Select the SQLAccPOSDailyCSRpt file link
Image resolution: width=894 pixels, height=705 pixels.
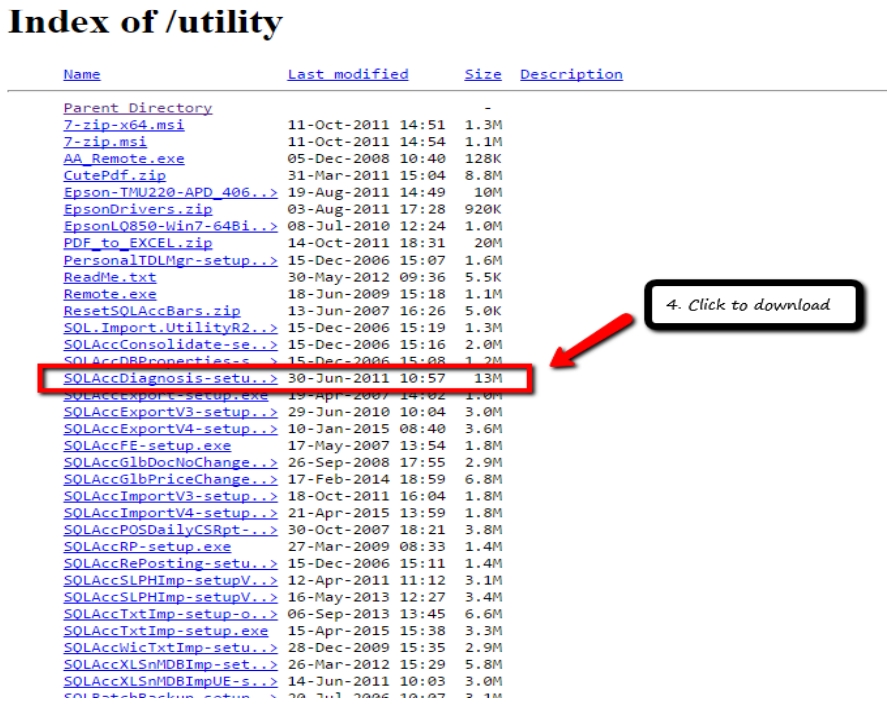(170, 531)
